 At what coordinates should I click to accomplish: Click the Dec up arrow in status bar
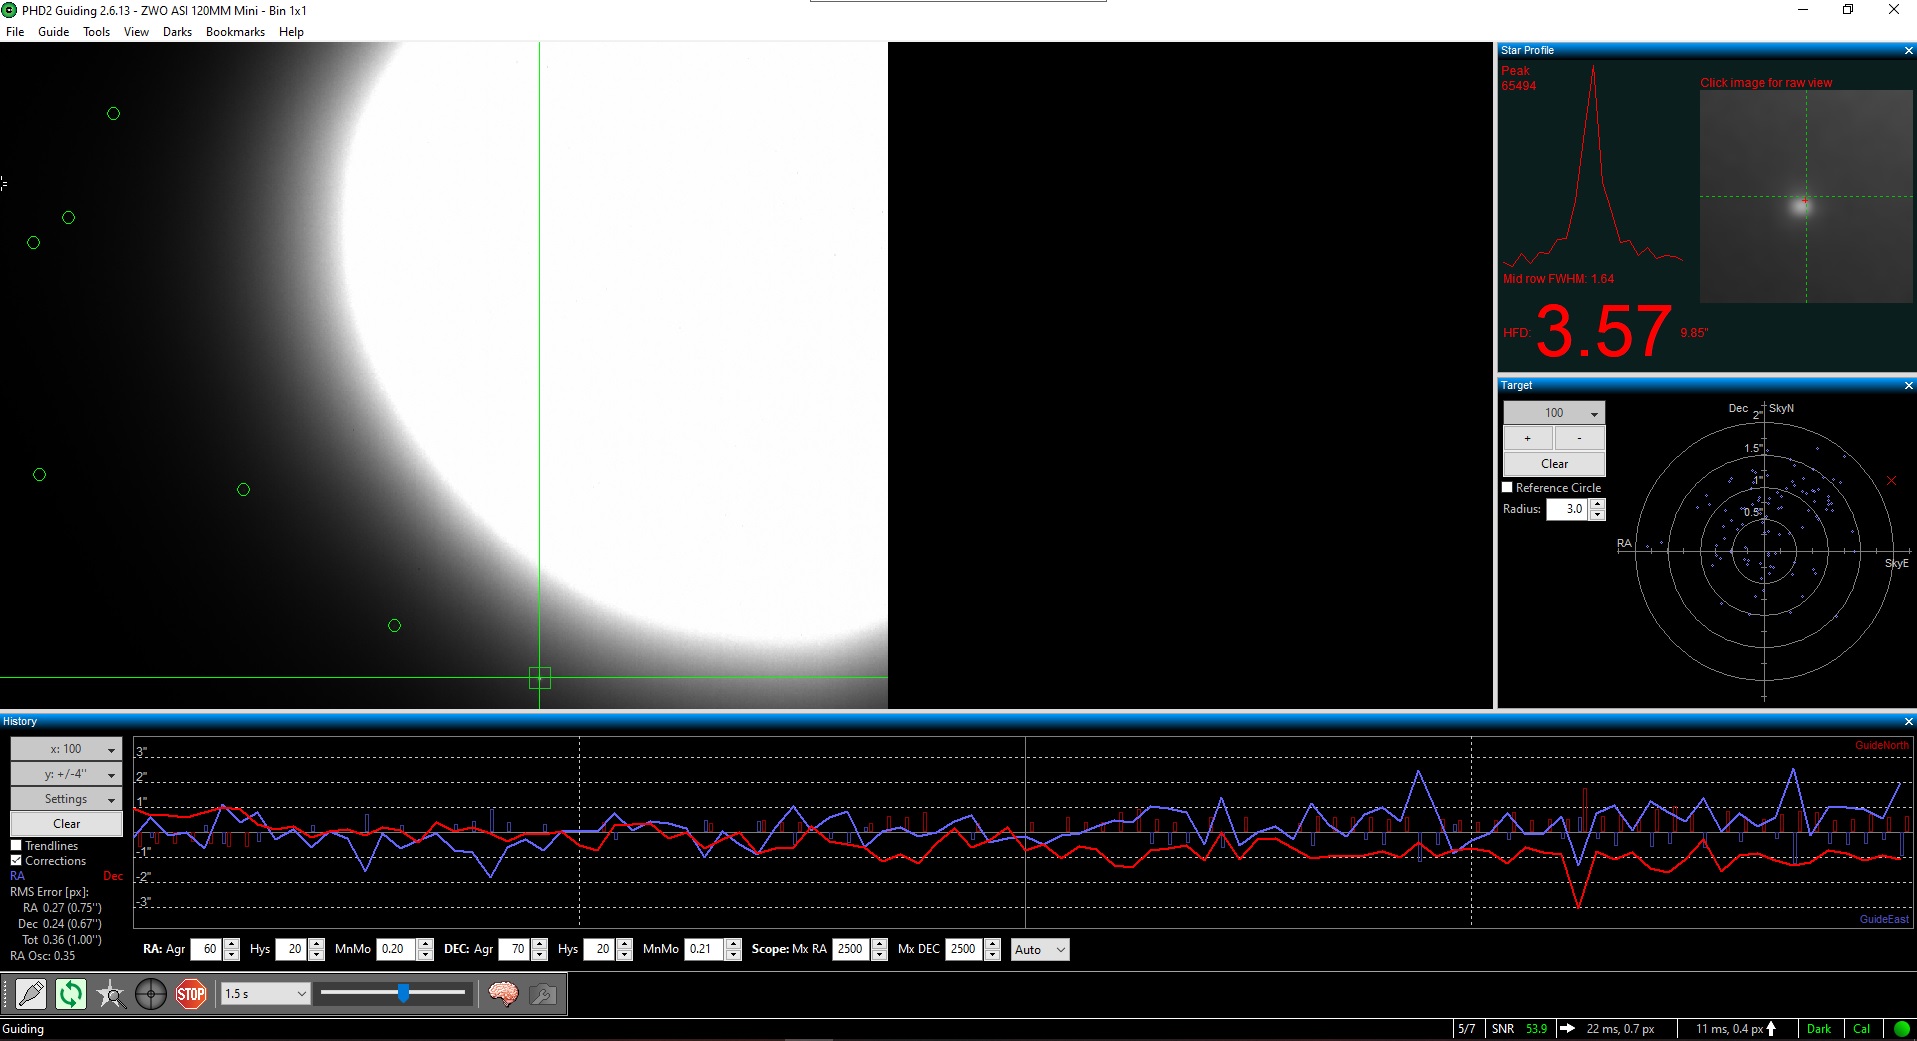point(1771,1029)
